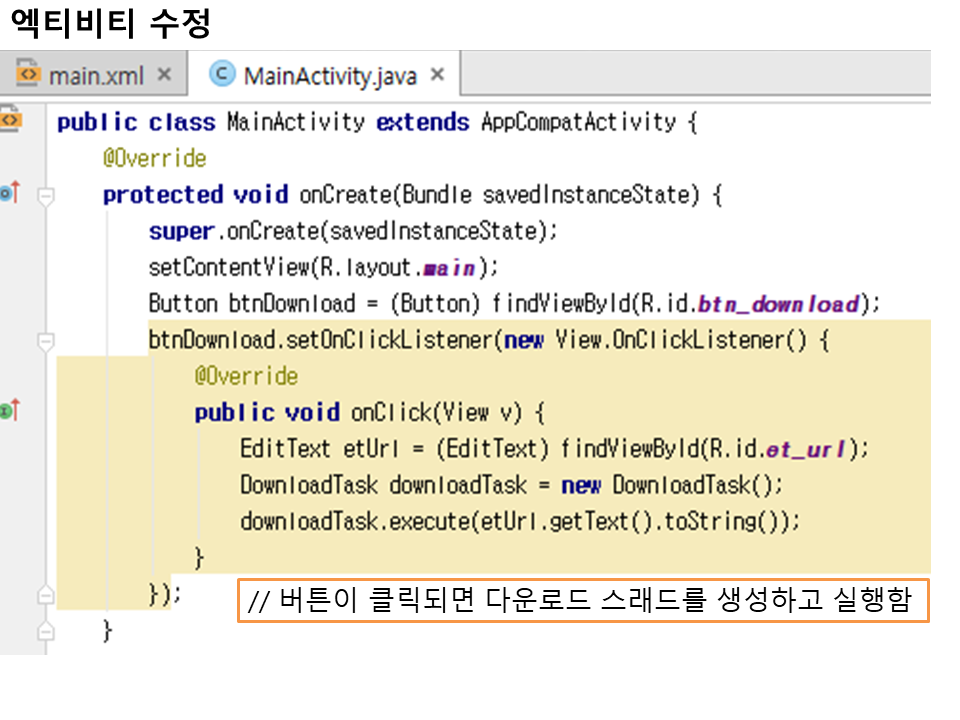Click the override gutter icon beside onCreate
The width and height of the screenshot is (960, 720).
(10, 193)
